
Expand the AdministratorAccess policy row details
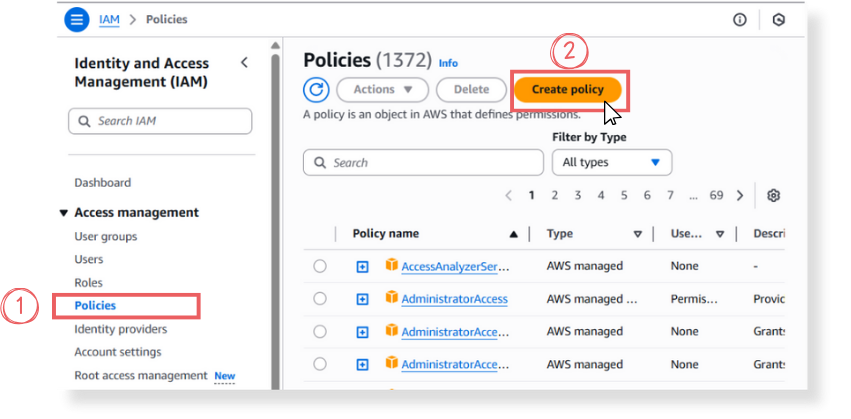(363, 299)
